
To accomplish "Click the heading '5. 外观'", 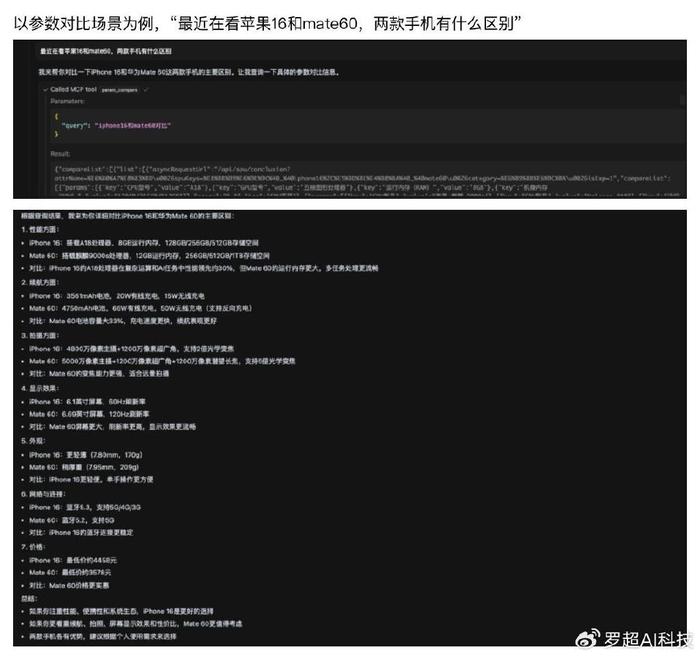I will 33,441.
